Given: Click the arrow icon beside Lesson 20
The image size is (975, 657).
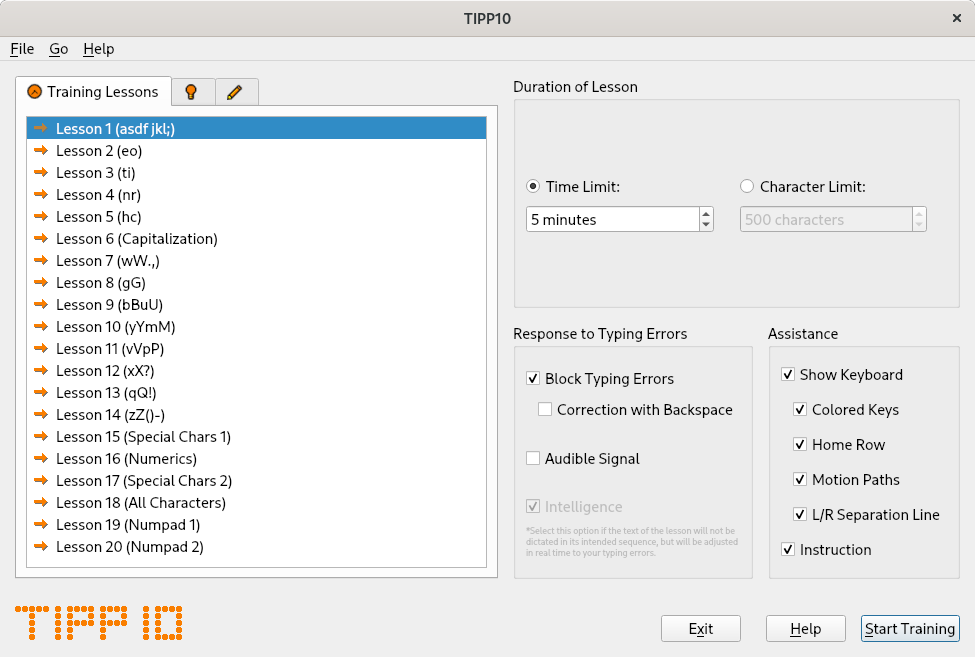Looking at the screenshot, I should pyautogui.click(x=40, y=547).
